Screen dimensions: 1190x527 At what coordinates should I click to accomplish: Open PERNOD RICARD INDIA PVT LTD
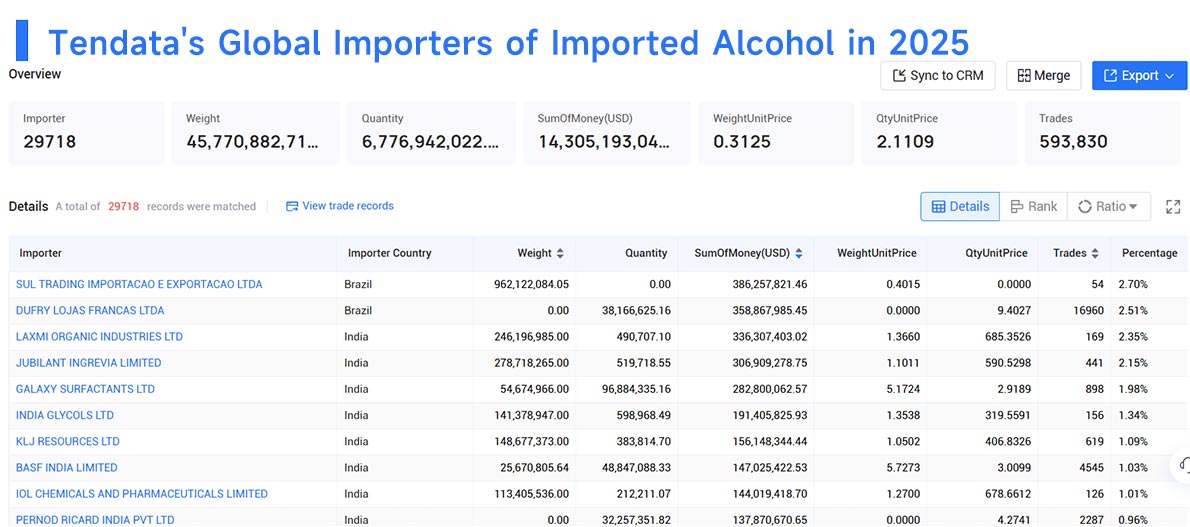click(95, 520)
